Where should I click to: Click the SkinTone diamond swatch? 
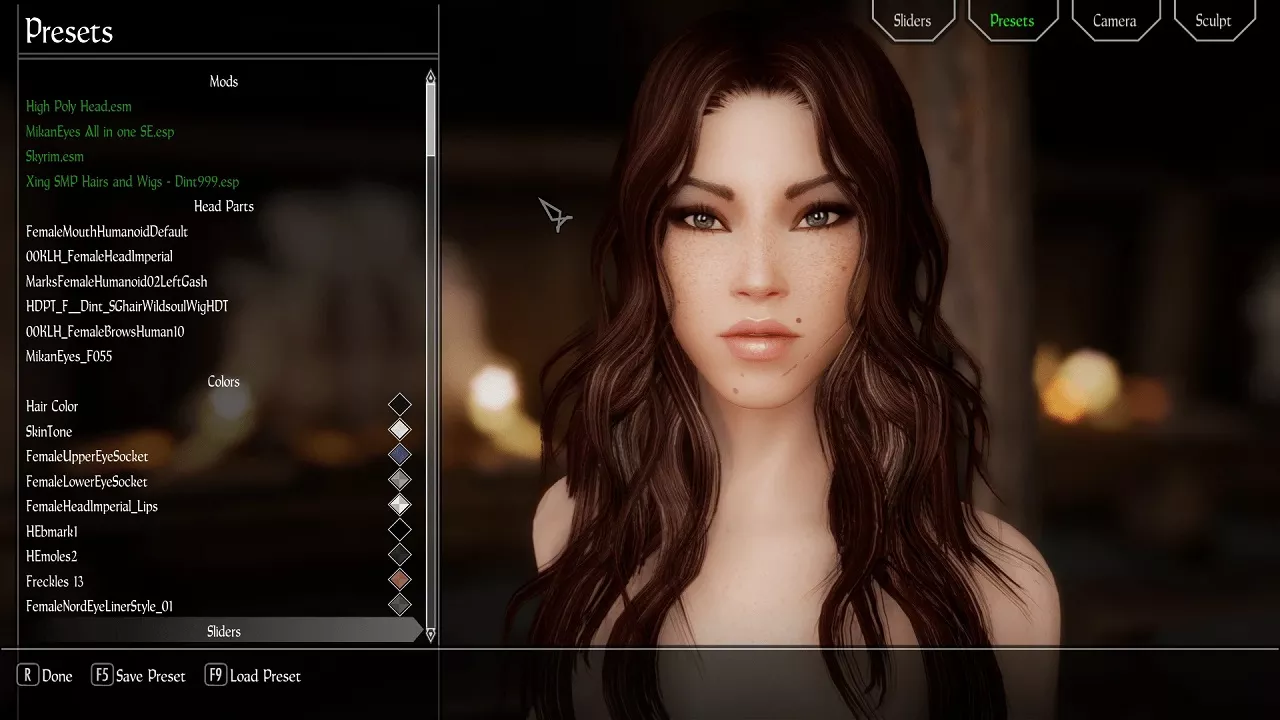(x=400, y=430)
